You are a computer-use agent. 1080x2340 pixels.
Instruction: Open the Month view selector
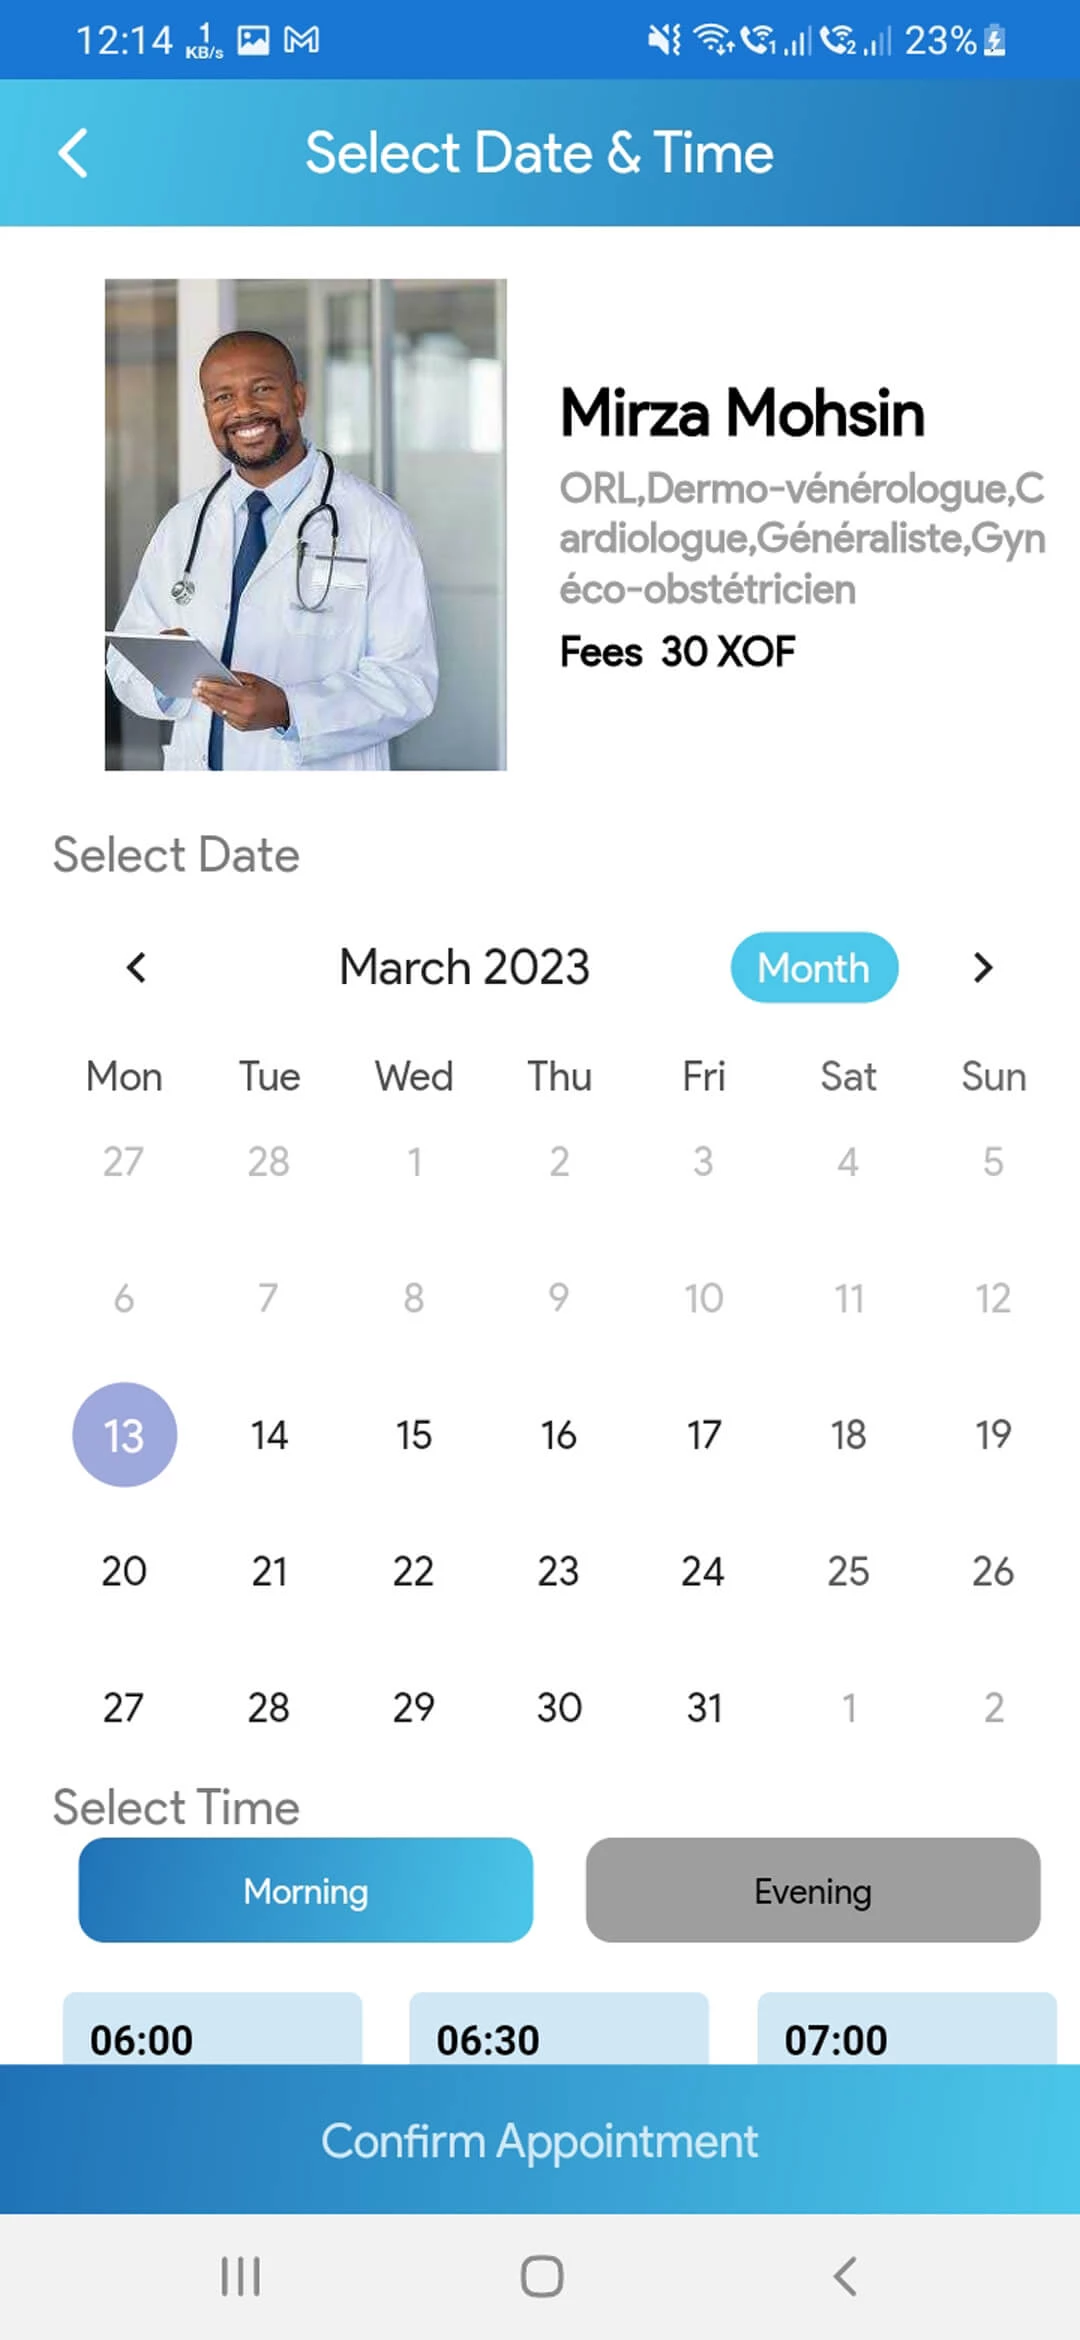tap(813, 967)
